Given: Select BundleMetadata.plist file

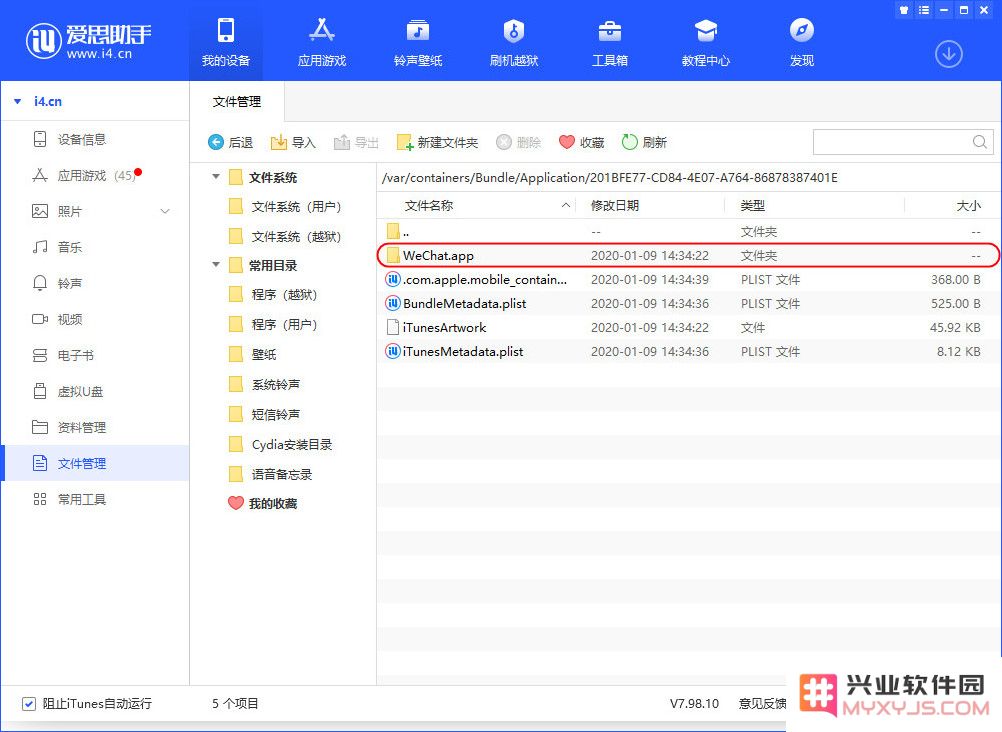Looking at the screenshot, I should pyautogui.click(x=689, y=304).
